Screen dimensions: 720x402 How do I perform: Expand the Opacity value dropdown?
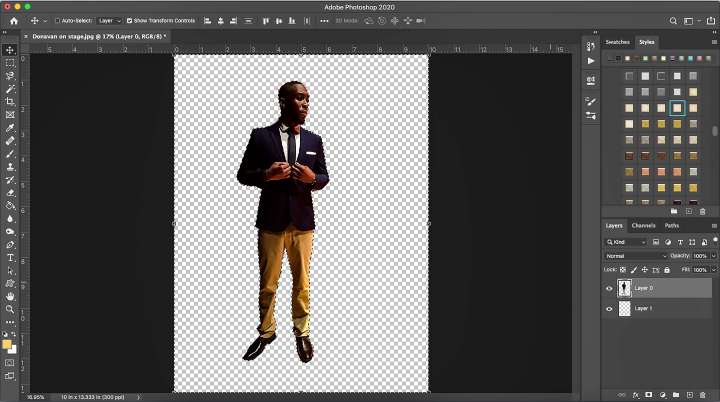[713, 256]
